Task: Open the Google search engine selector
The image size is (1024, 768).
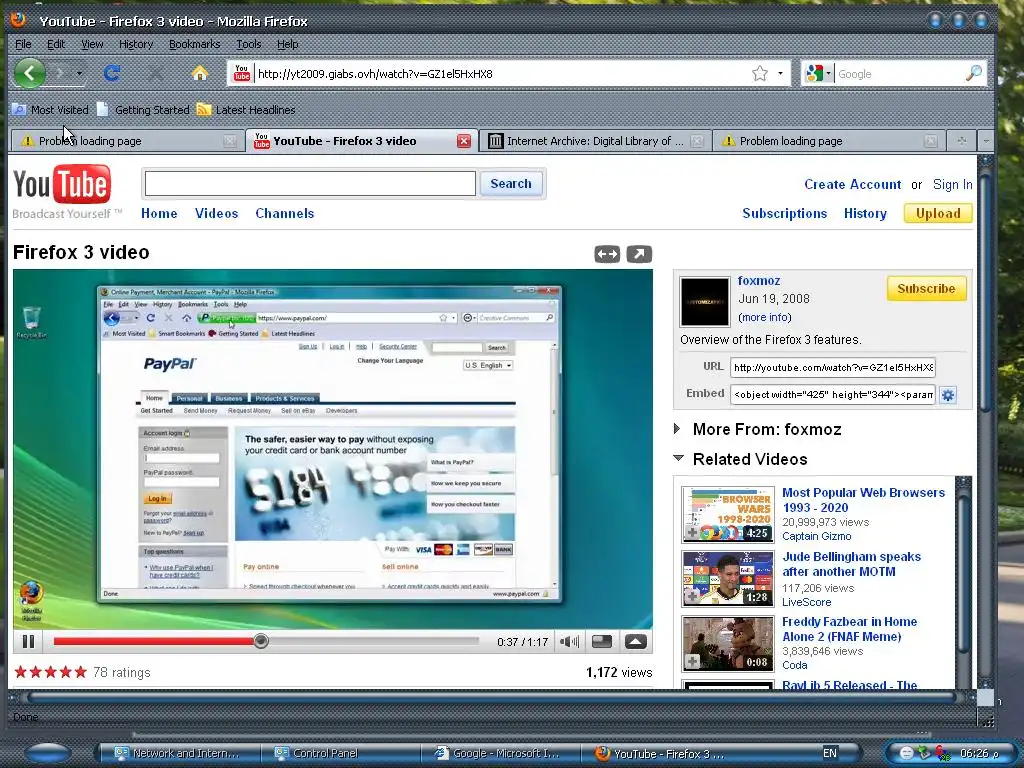Action: point(818,73)
